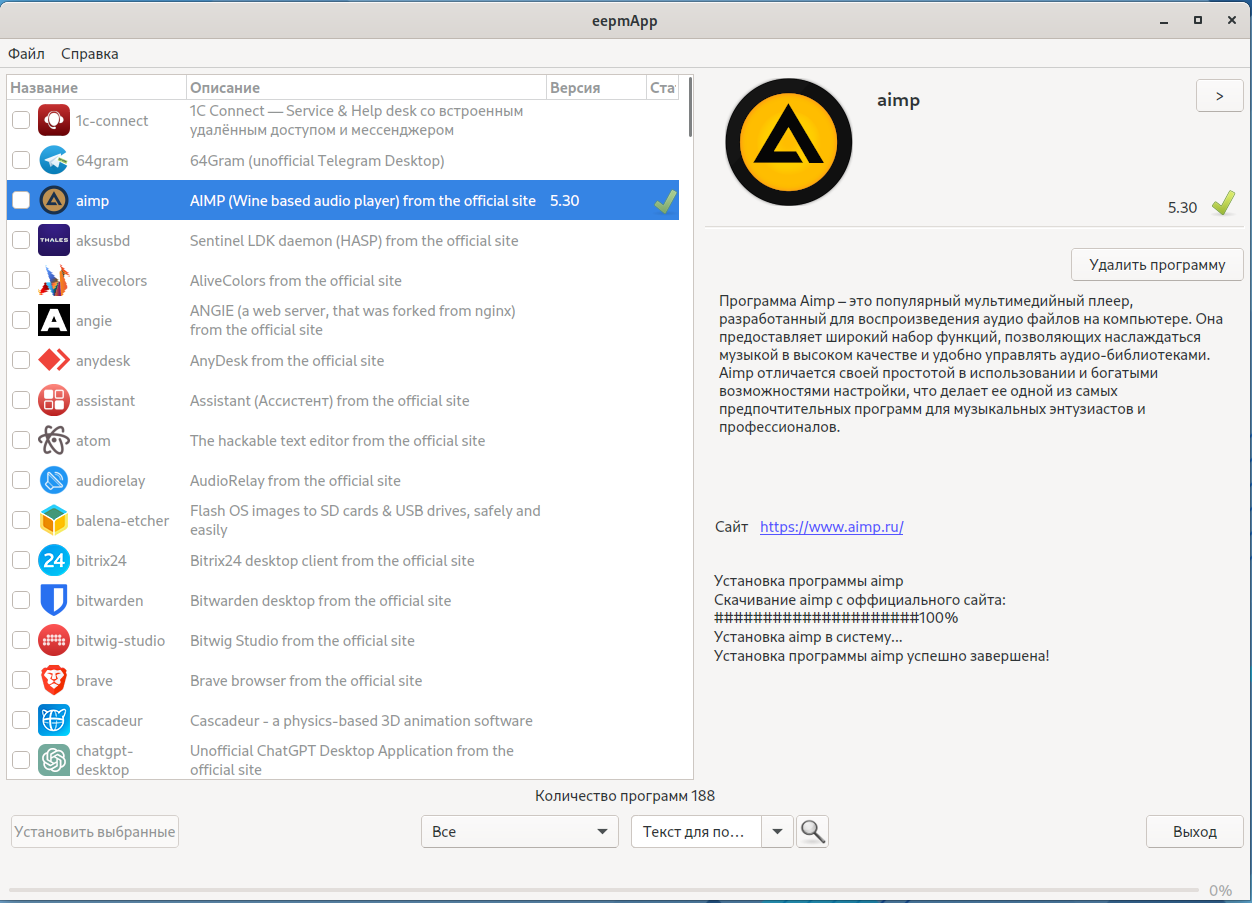
Task: Click the bottom progress bar showing 0%
Action: tap(604, 889)
